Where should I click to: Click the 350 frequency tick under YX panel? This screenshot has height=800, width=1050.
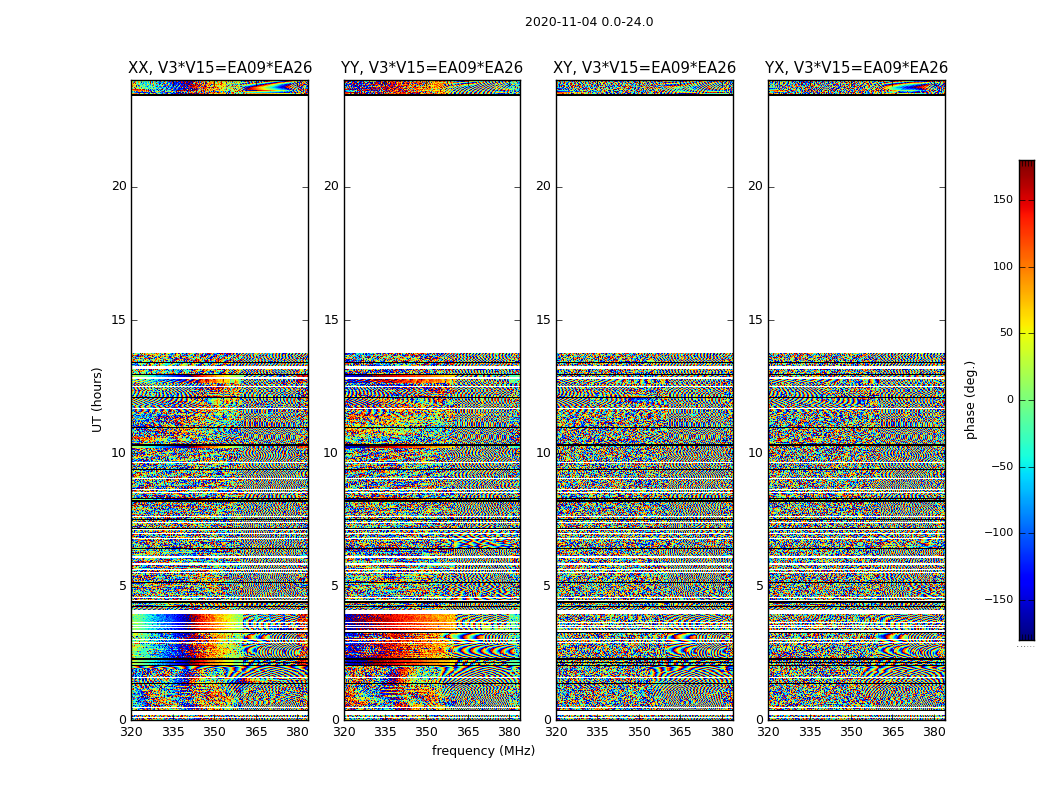pos(851,732)
